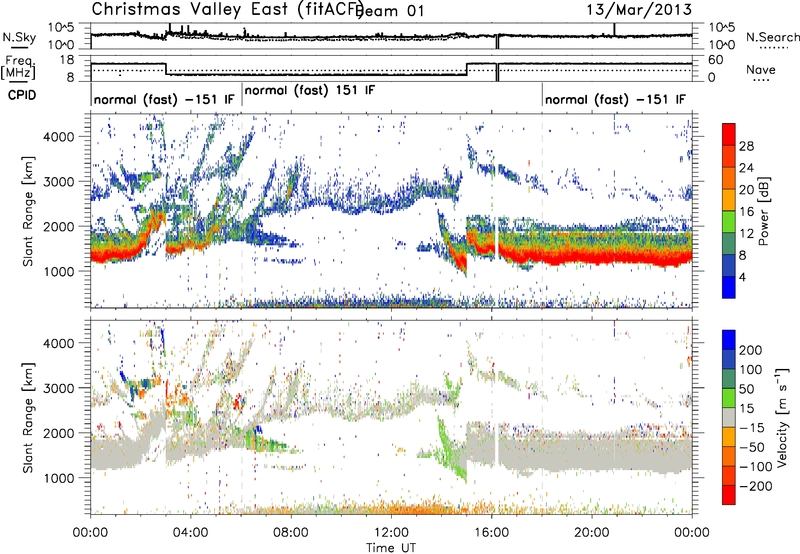Image resolution: width=800 pixels, height=554 pixels.
Task: Click the 'Power [dB]' color bar label
Action: coord(764,211)
